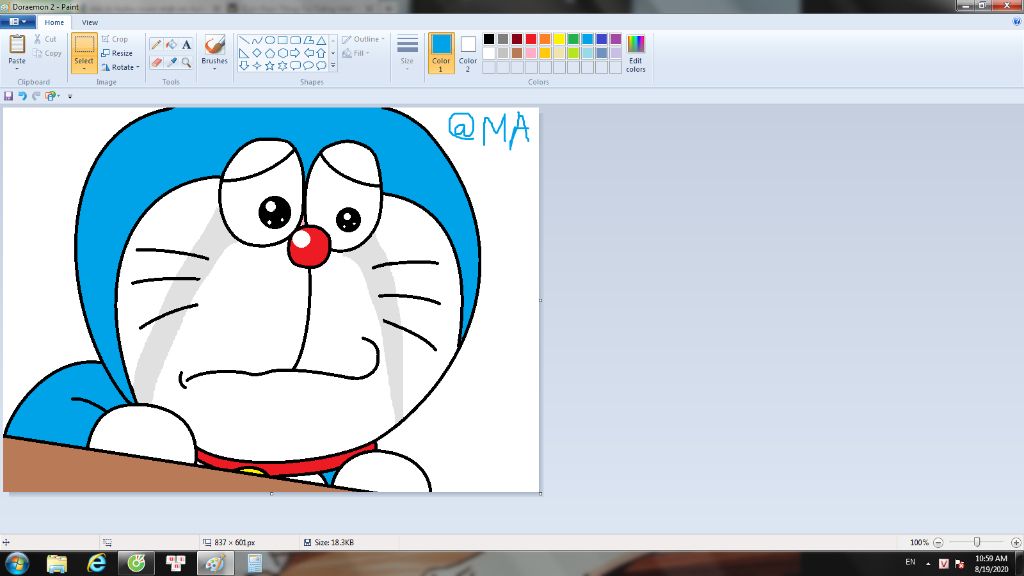
Task: Click the Copy button
Action: pos(47,54)
